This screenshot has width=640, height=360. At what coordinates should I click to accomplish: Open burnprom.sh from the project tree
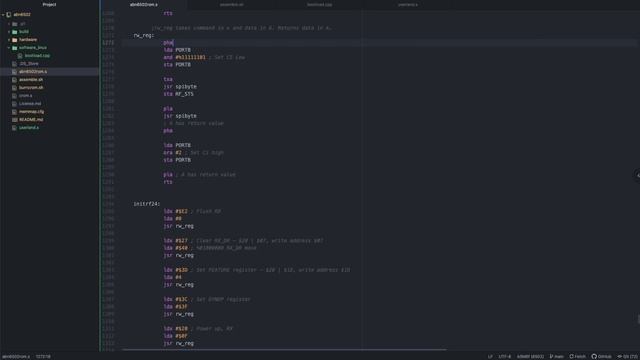(x=31, y=88)
